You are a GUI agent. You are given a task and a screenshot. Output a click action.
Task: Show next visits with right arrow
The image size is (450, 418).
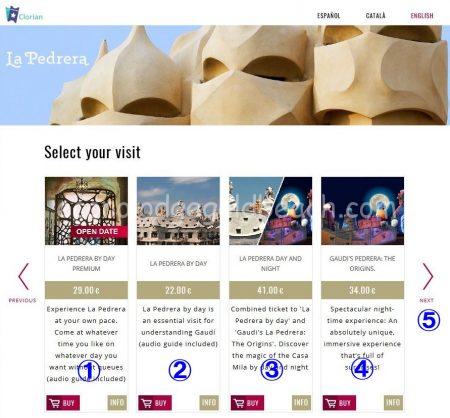click(428, 276)
